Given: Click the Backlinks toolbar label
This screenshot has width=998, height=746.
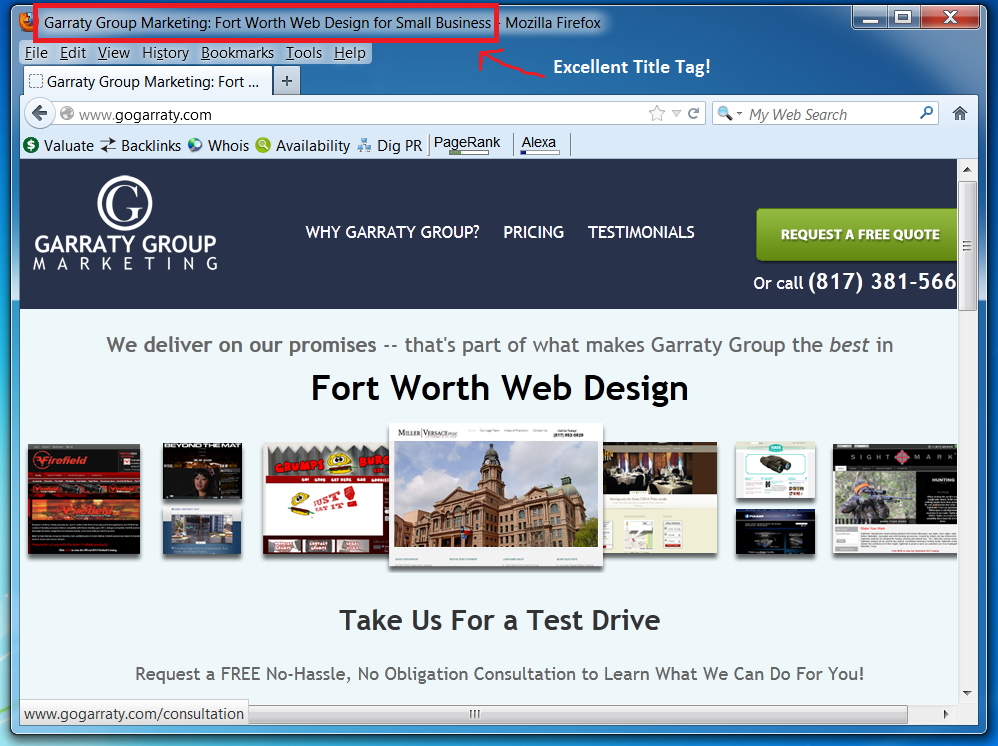Looking at the screenshot, I should [151, 146].
